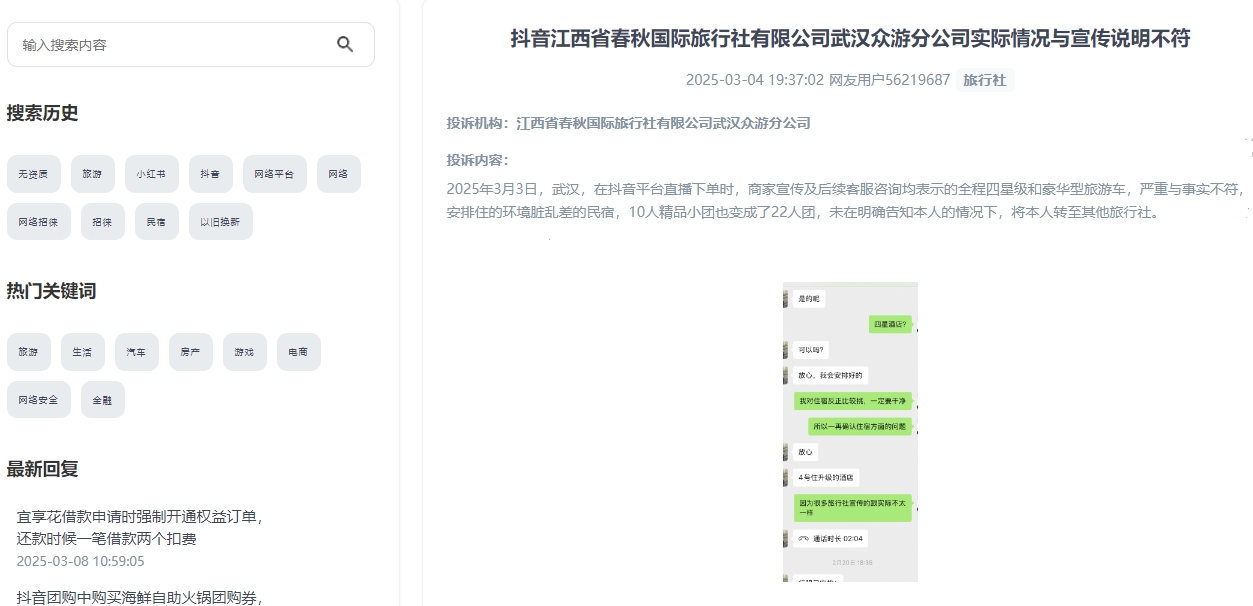Click the "旅游" hot keyword
Image resolution: width=1253 pixels, height=606 pixels.
[29, 351]
